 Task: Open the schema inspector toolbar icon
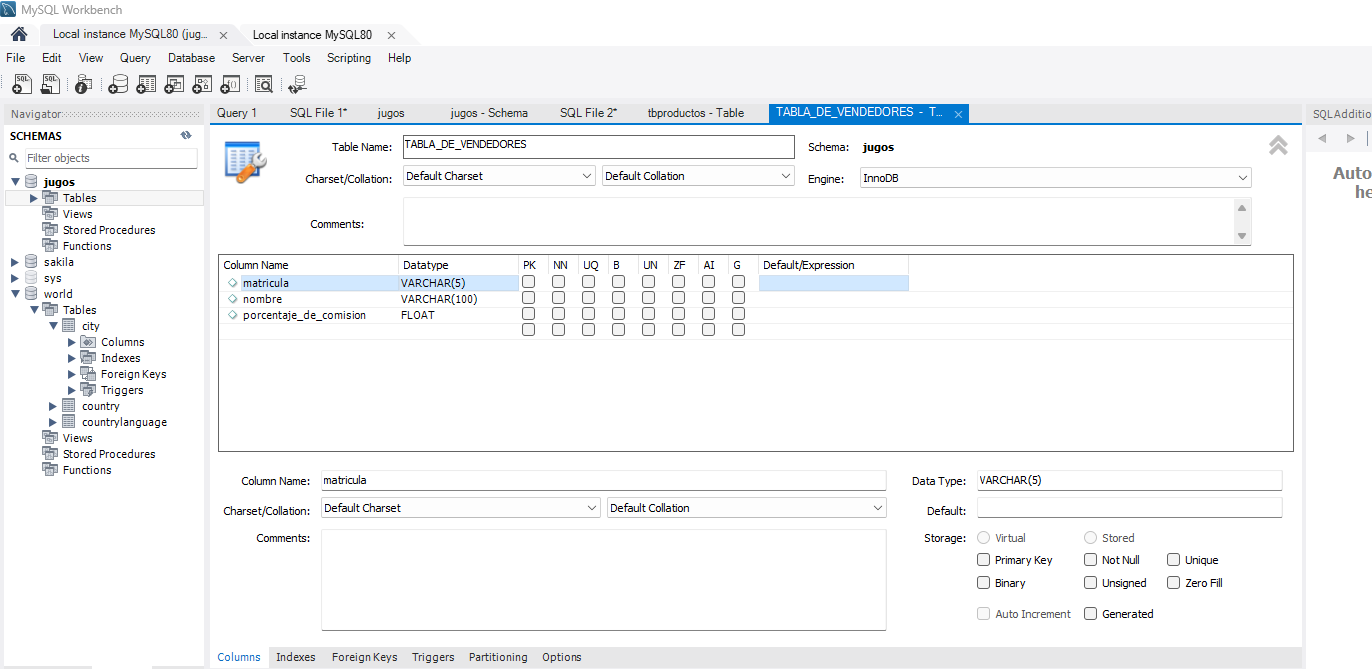84,85
